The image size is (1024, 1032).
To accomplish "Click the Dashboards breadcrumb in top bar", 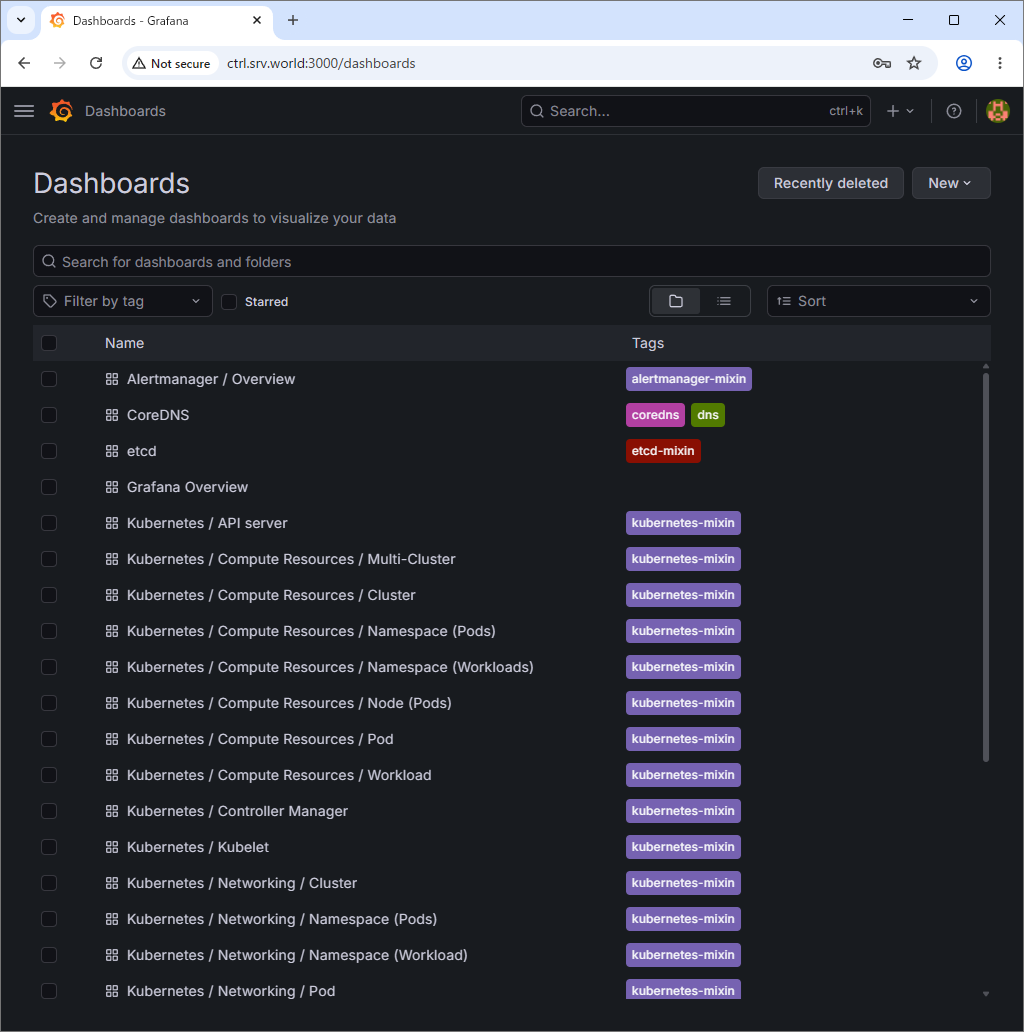I will (x=125, y=111).
